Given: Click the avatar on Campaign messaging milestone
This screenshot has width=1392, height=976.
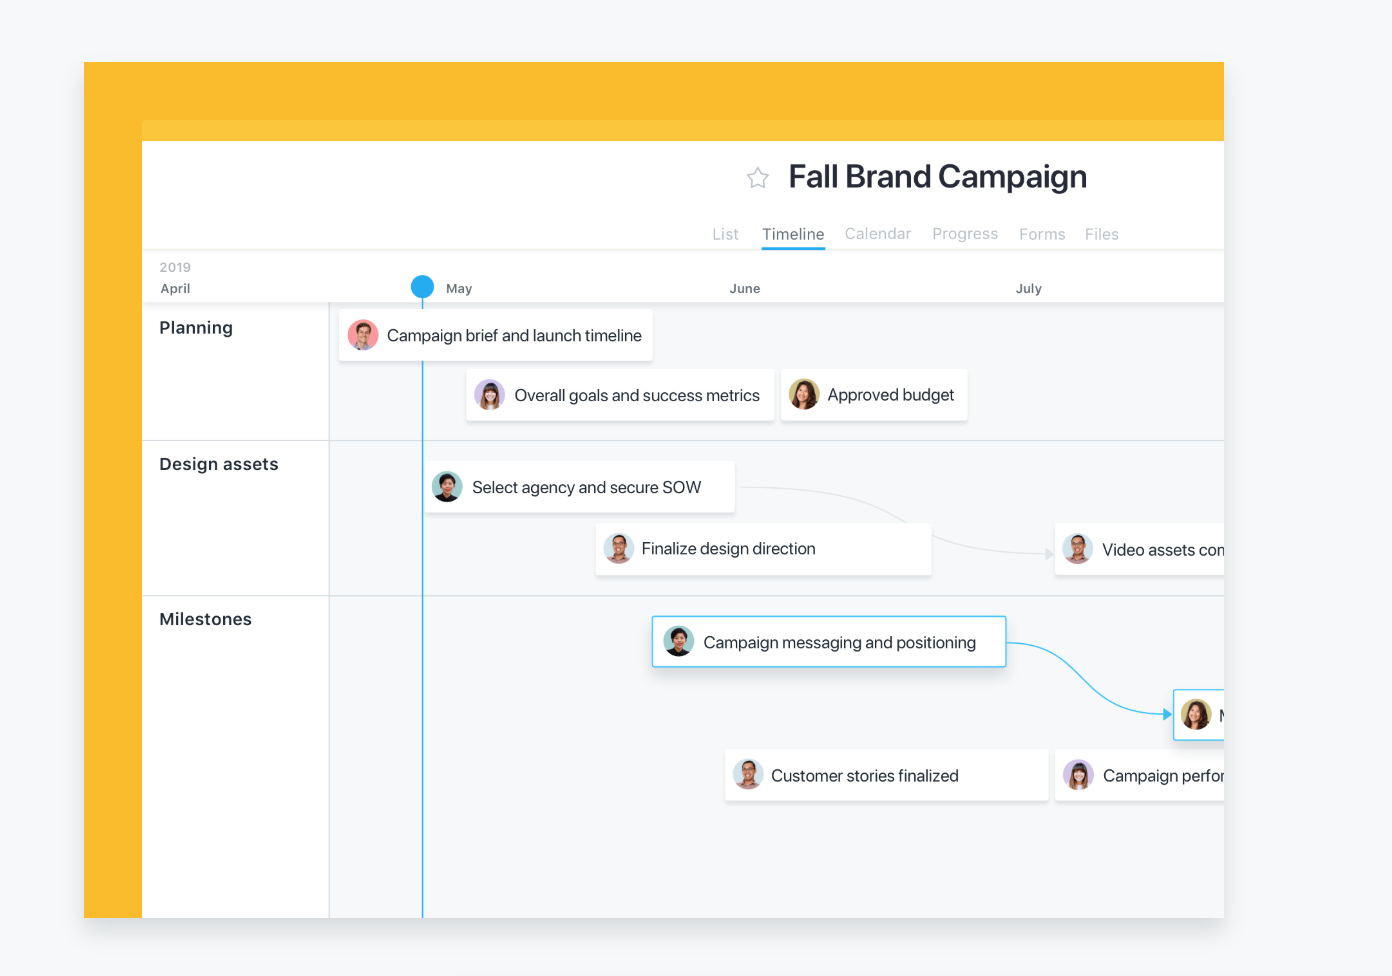Looking at the screenshot, I should coord(679,641).
